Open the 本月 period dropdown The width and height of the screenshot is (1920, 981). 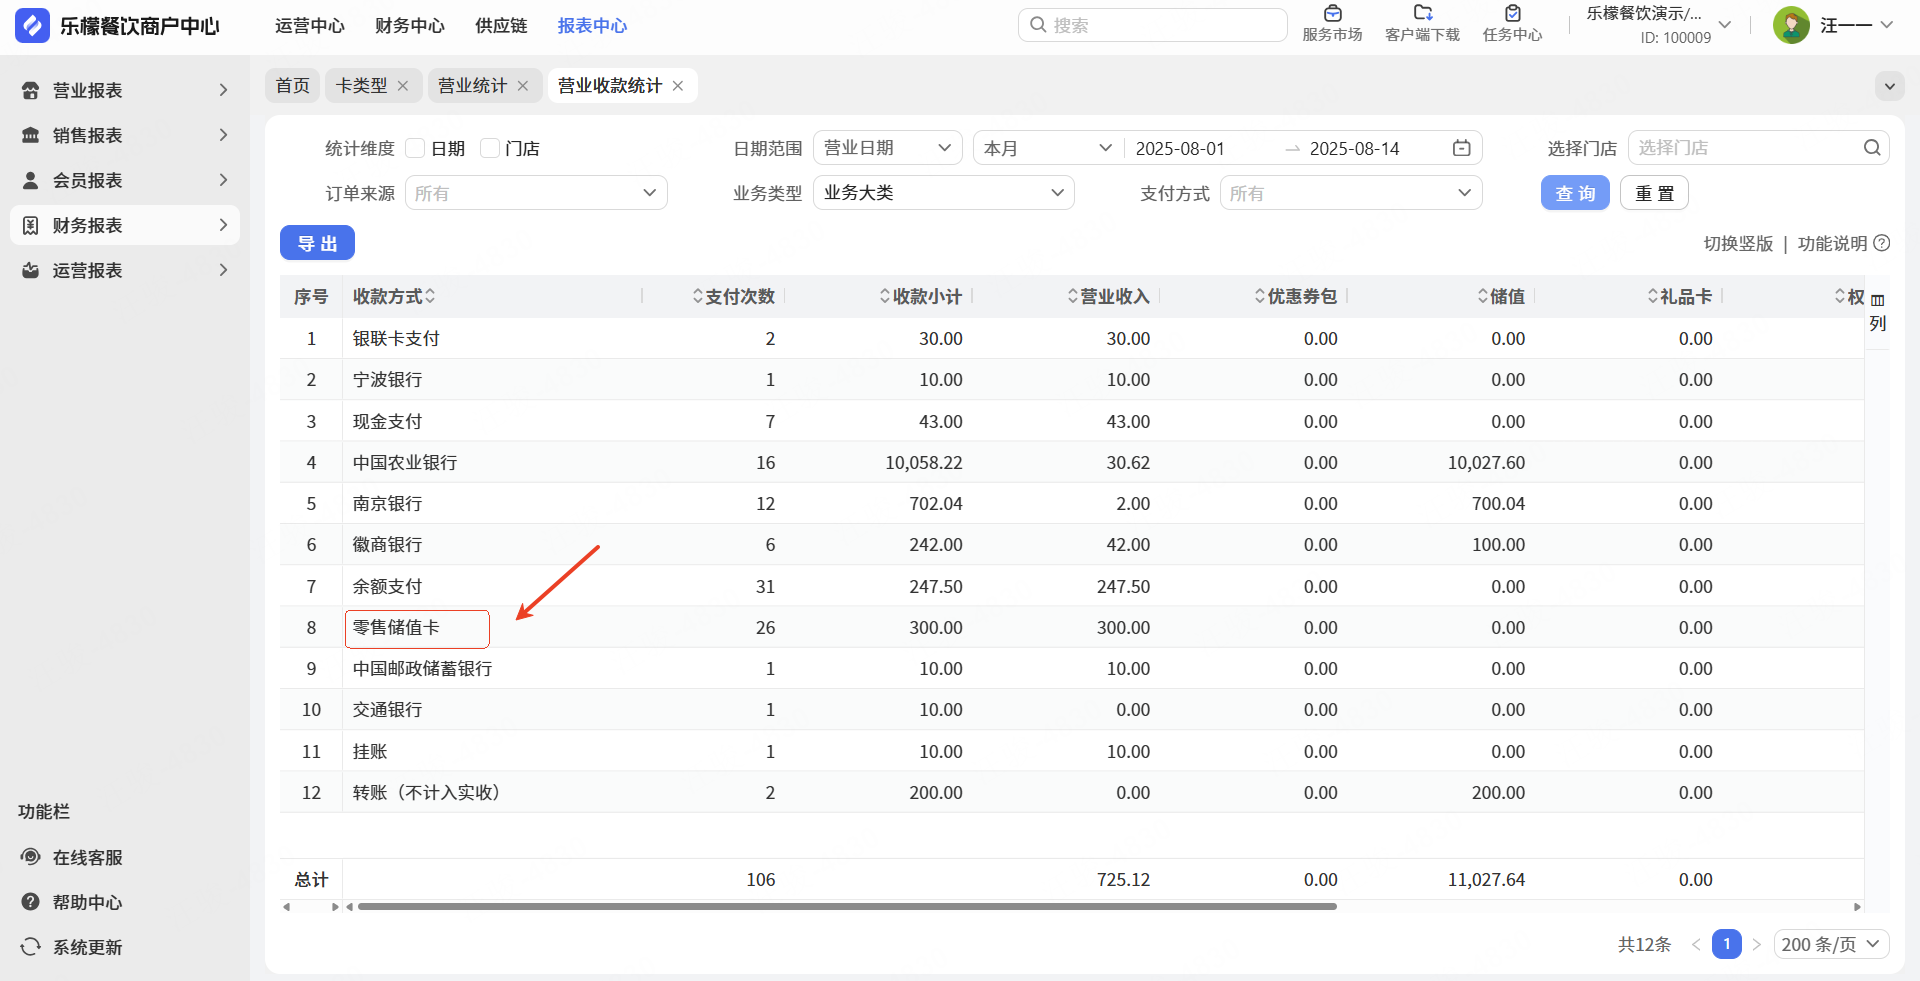click(1047, 148)
